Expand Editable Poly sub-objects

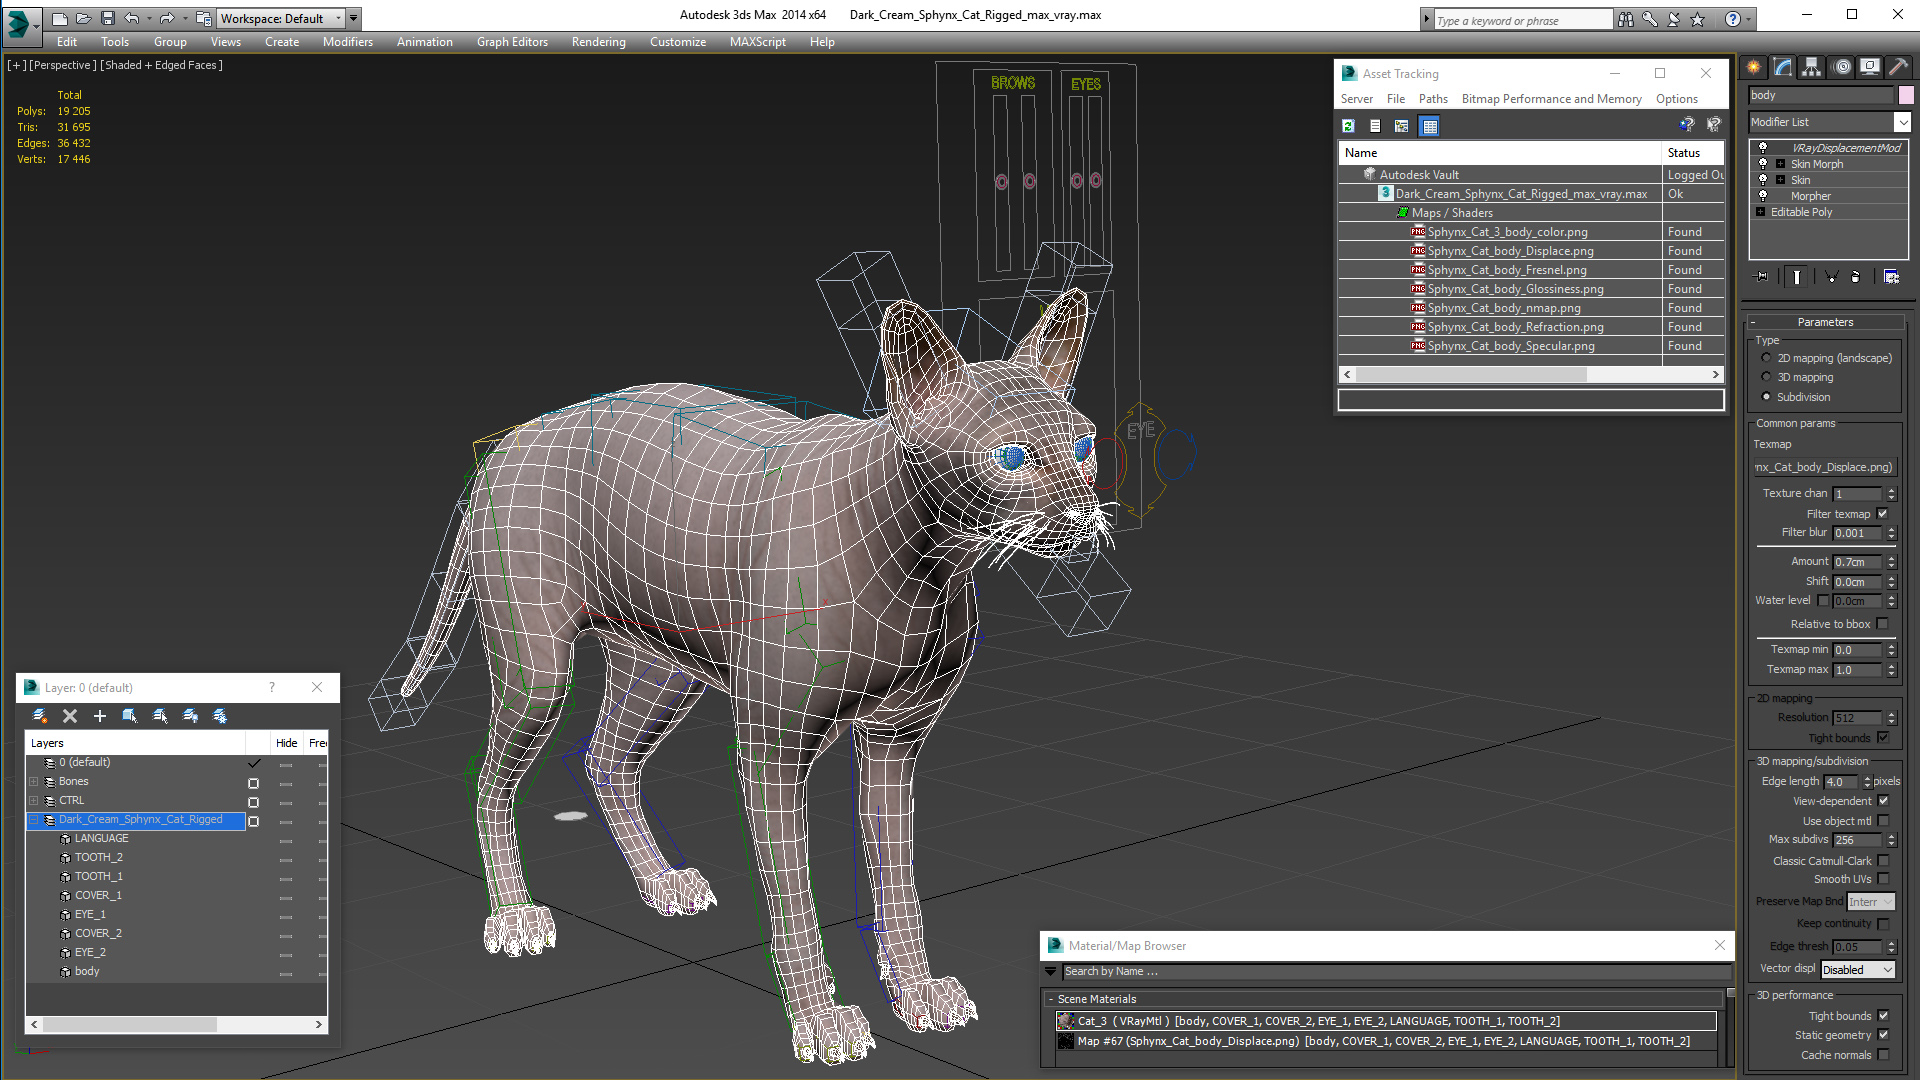coord(1761,212)
